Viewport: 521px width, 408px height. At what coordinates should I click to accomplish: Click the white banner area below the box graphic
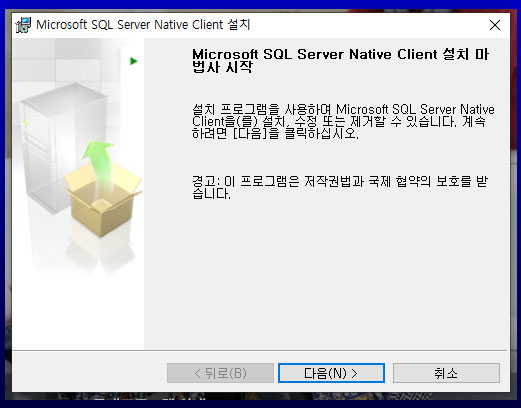point(78,310)
